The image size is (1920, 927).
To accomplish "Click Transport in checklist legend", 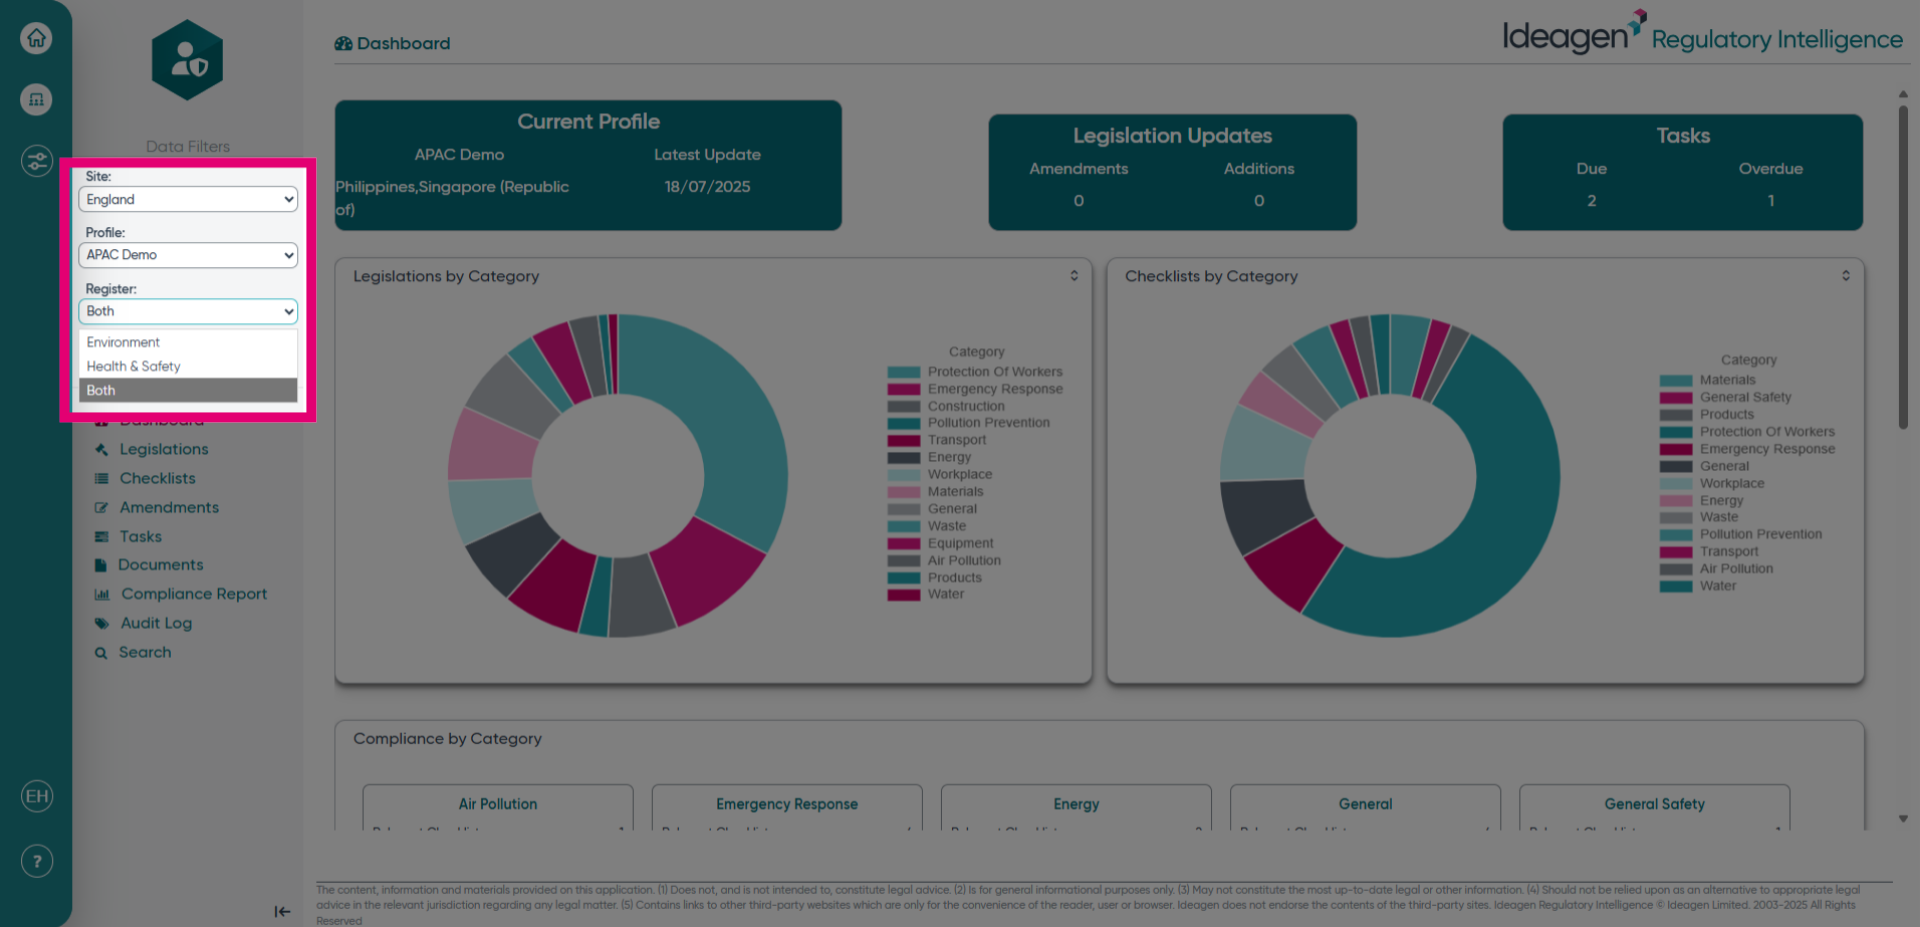I will (x=1729, y=552).
